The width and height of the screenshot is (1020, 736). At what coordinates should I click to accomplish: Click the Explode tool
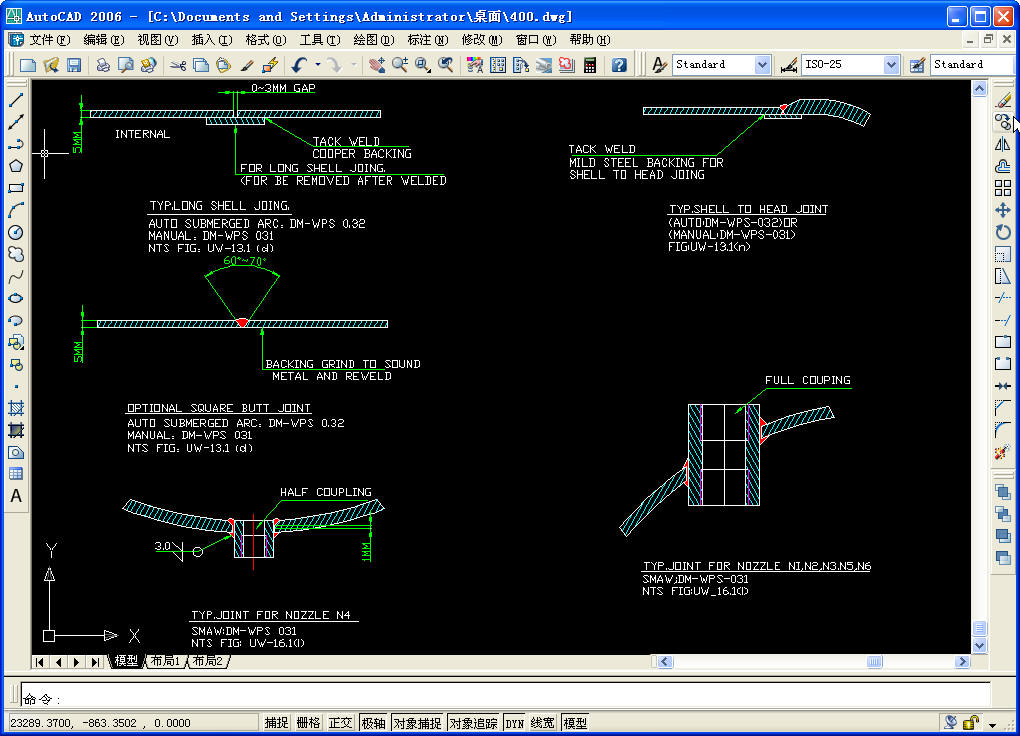pos(1003,452)
